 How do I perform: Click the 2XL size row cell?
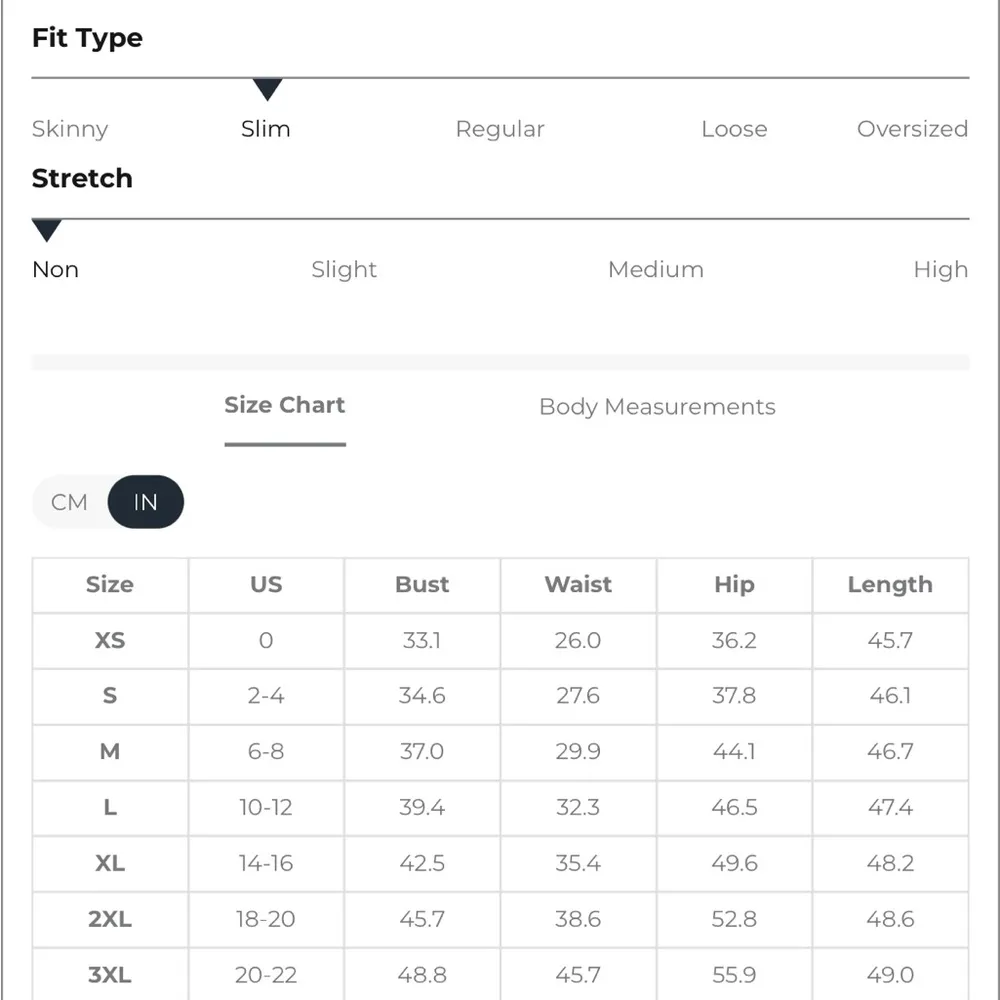[x=110, y=919]
